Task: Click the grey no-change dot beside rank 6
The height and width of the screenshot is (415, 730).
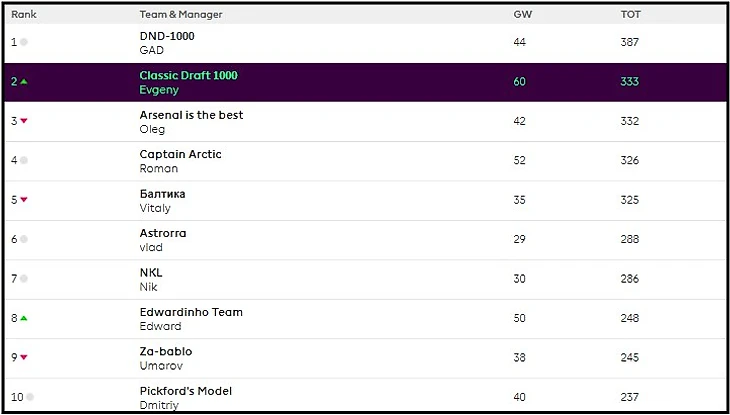Action: tap(24, 239)
